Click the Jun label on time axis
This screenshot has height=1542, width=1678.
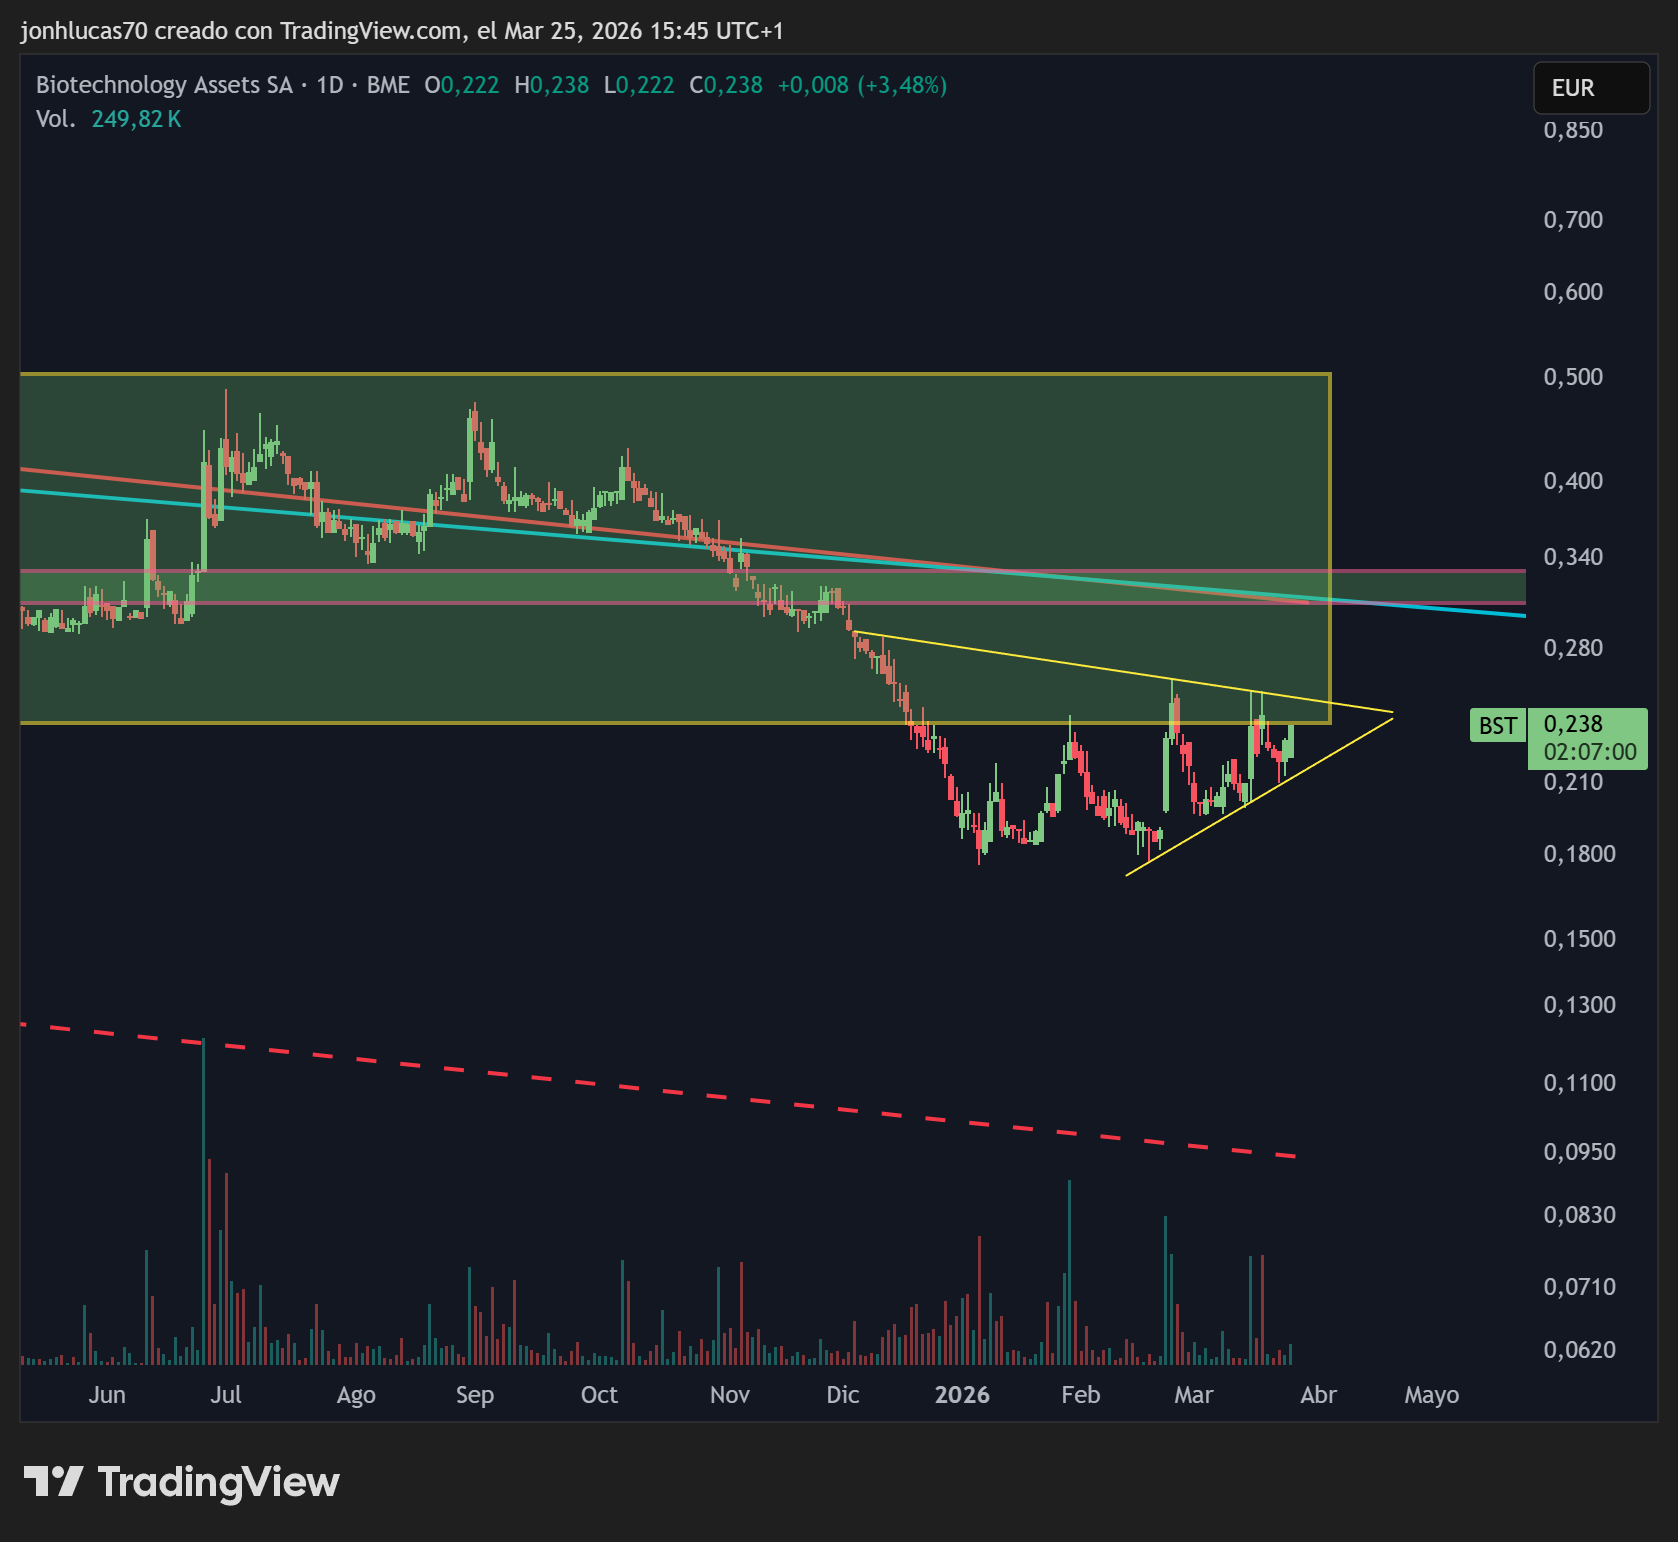(107, 1394)
